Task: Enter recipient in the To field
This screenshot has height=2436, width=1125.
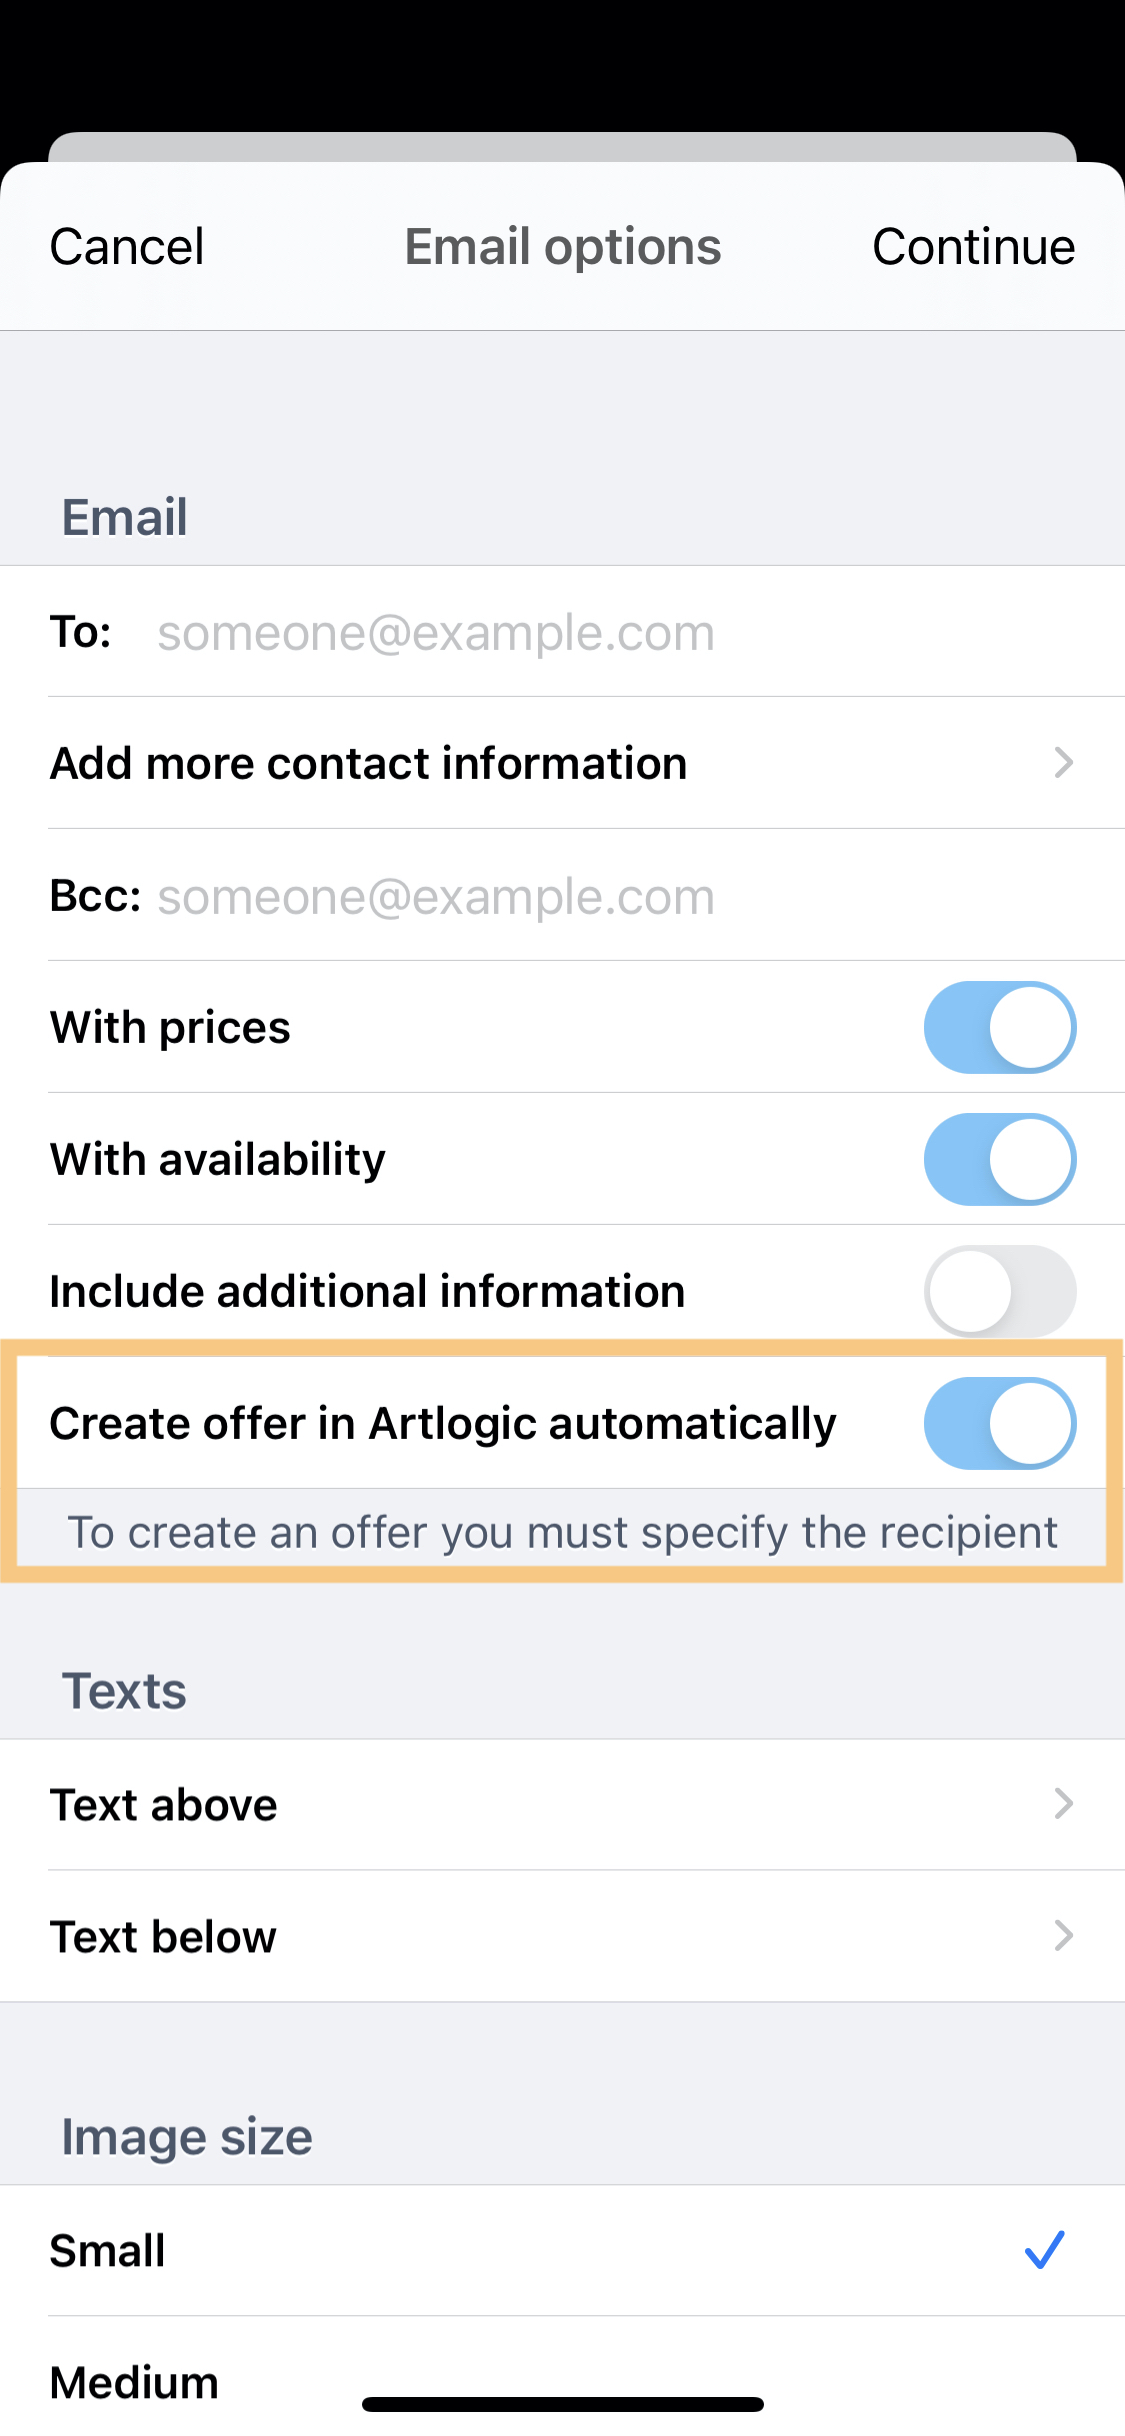Action: point(600,633)
